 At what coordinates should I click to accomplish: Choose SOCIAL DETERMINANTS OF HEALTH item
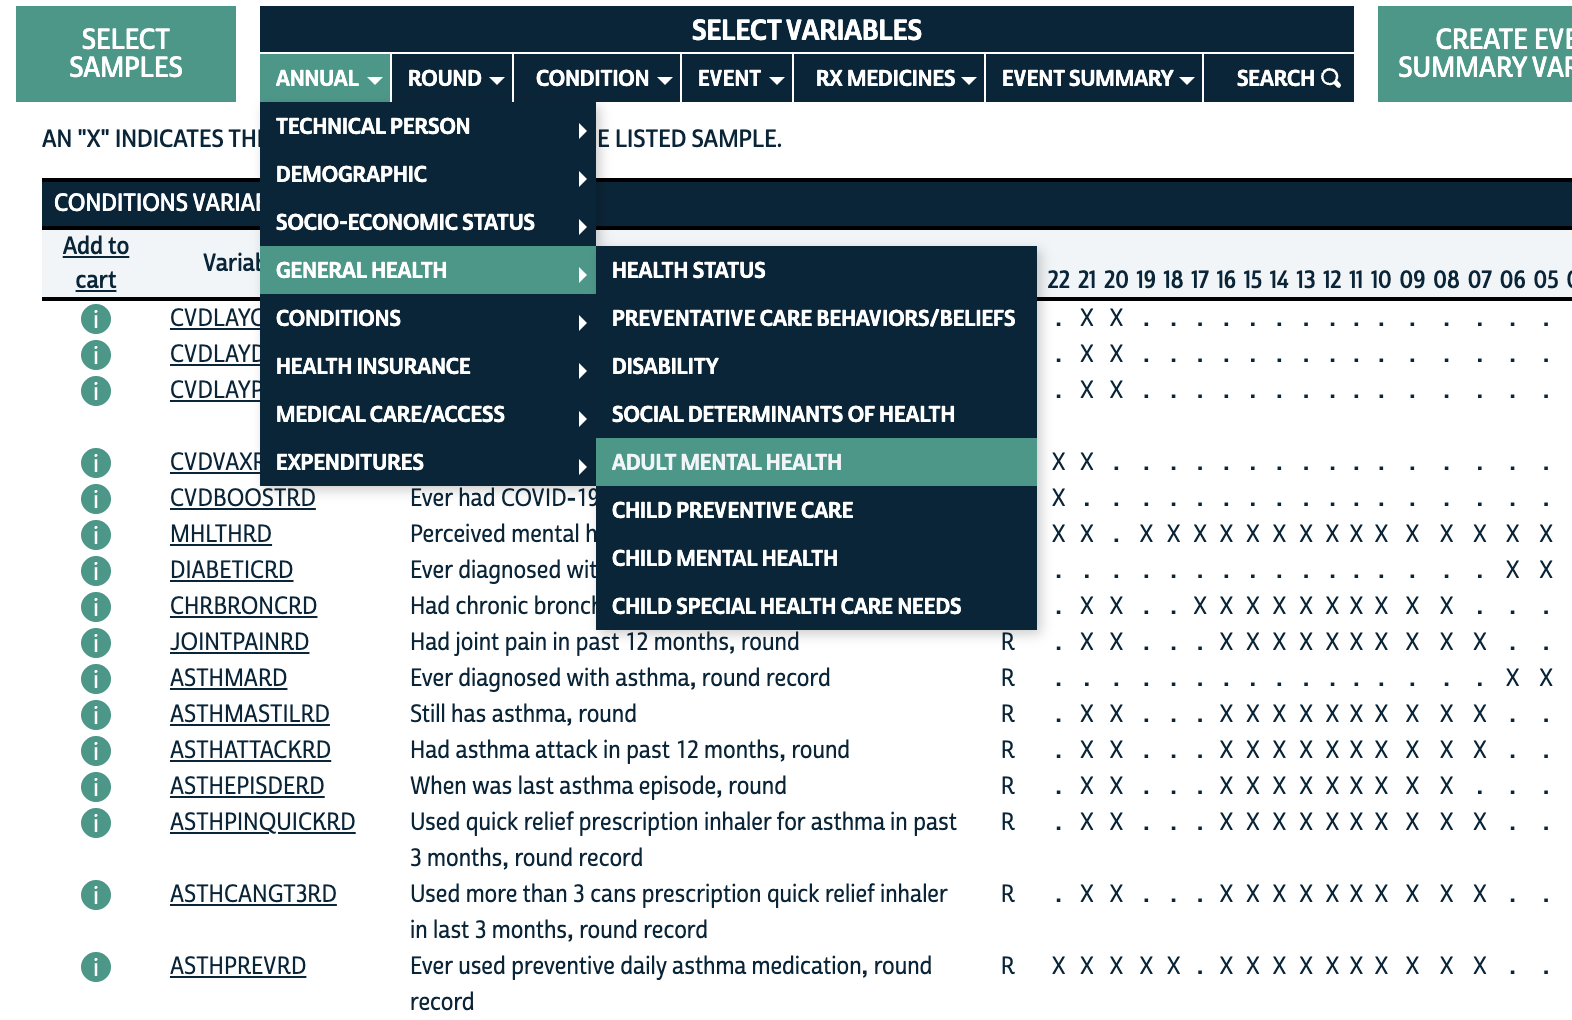(816, 414)
